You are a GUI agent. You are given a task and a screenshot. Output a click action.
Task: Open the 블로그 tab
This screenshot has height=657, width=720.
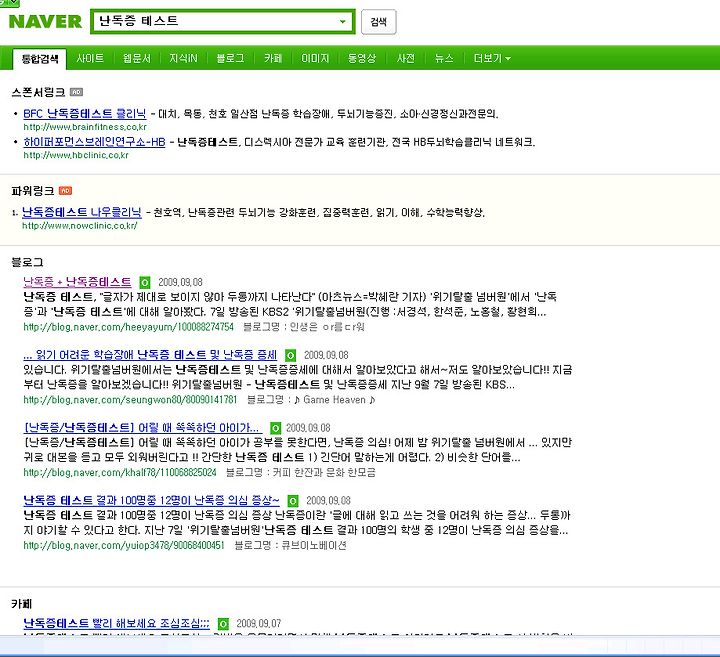pyautogui.click(x=230, y=58)
